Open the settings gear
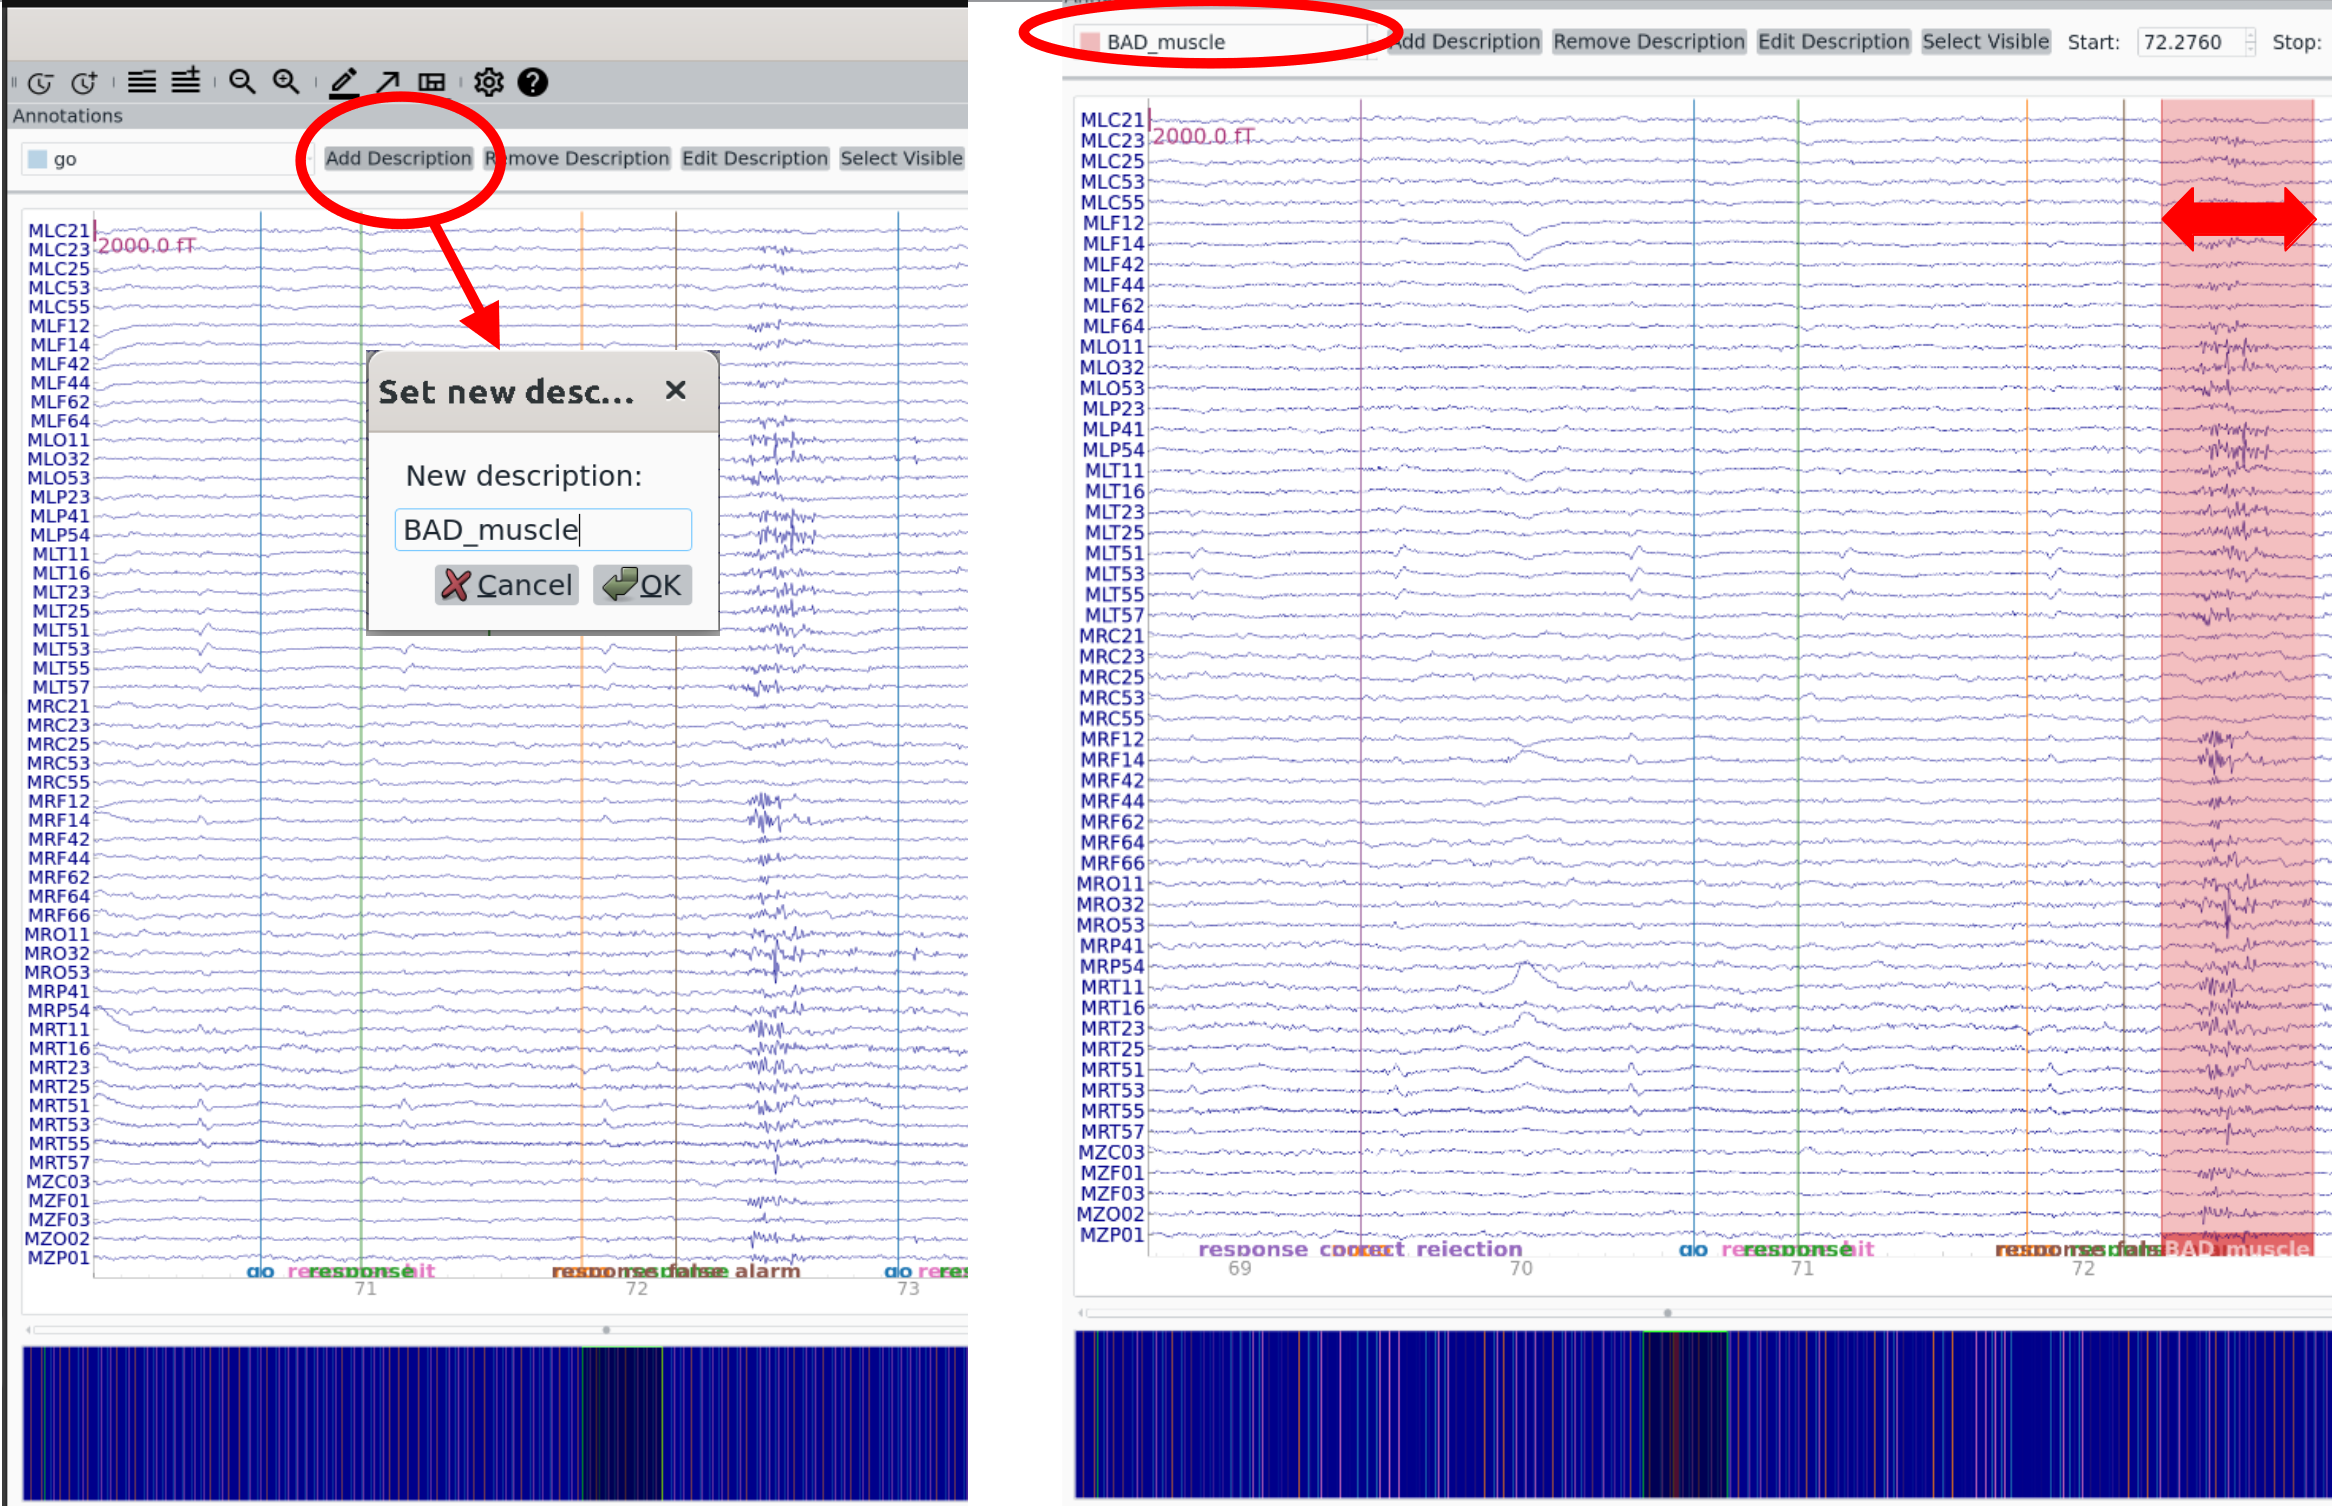 click(x=488, y=82)
